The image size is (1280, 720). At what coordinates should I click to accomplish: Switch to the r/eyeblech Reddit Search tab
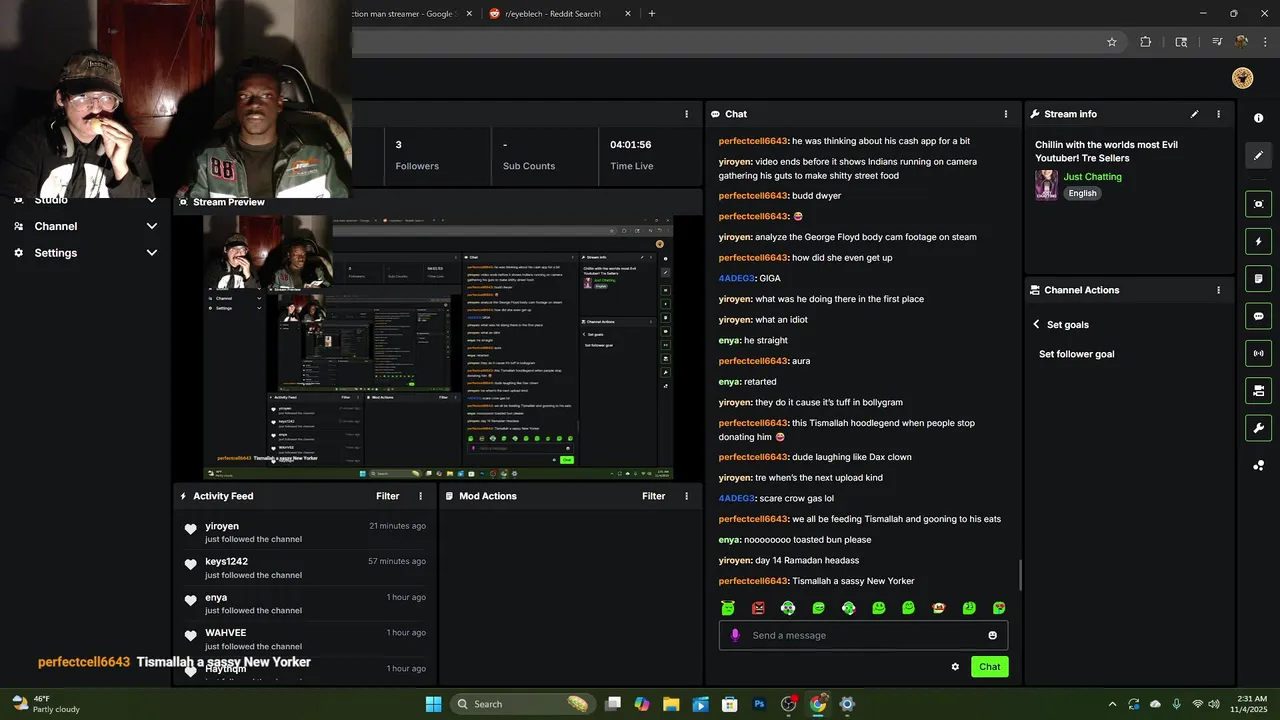(560, 13)
